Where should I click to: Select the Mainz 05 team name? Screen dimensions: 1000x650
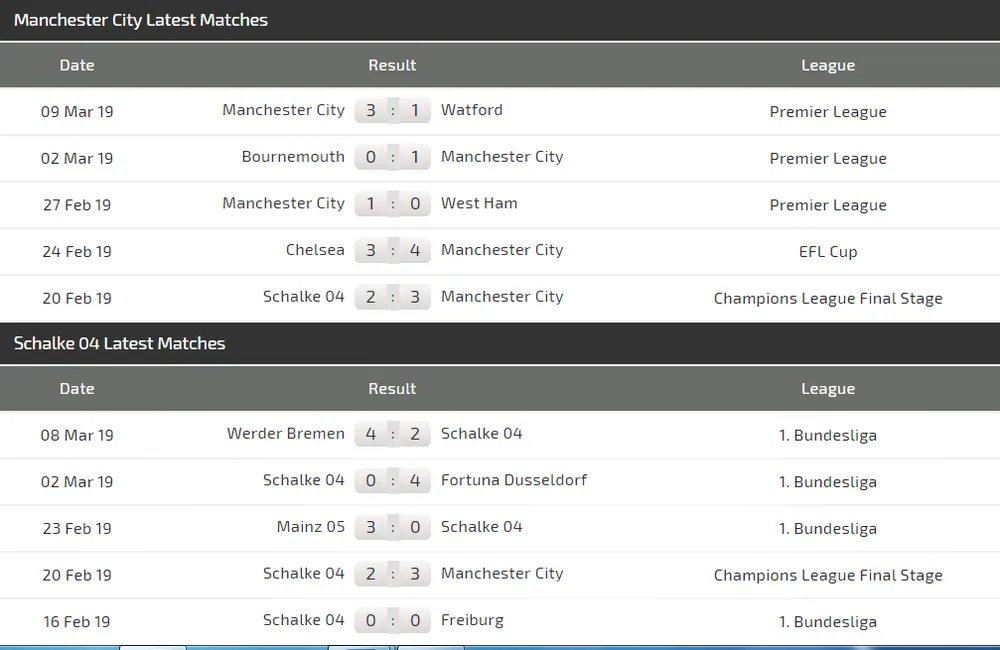click(311, 527)
